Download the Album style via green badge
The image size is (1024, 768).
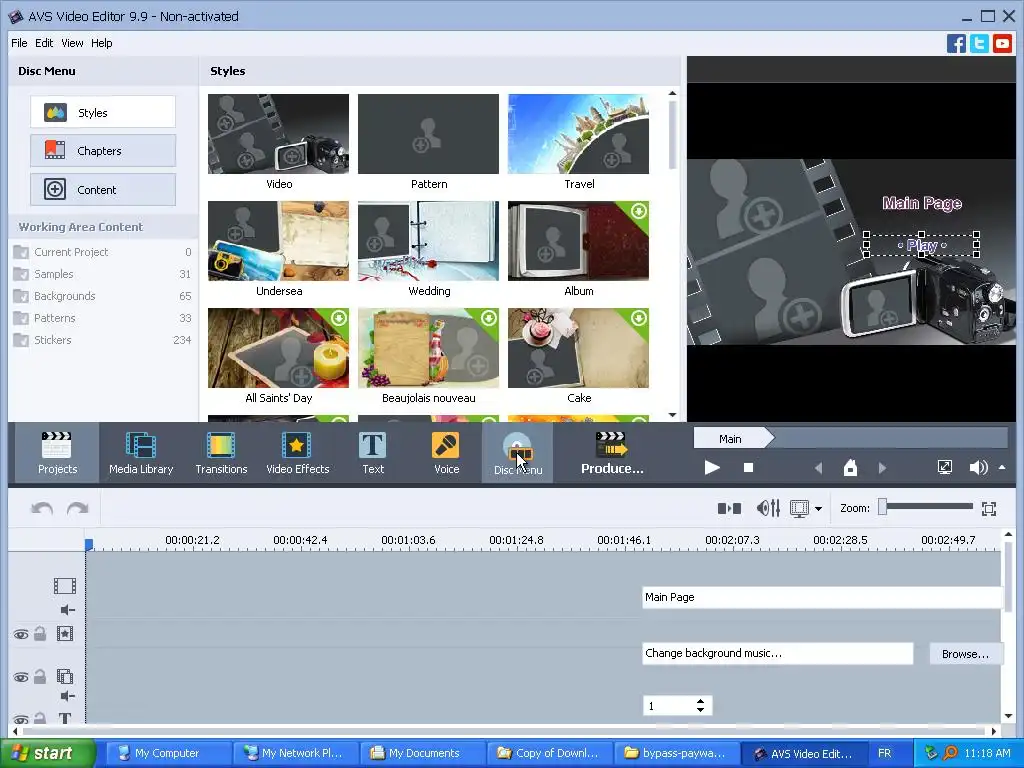click(638, 211)
